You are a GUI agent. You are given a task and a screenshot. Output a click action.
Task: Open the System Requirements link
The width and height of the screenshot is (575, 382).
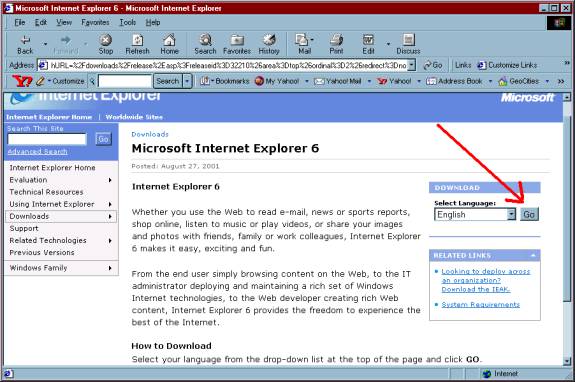click(480, 304)
